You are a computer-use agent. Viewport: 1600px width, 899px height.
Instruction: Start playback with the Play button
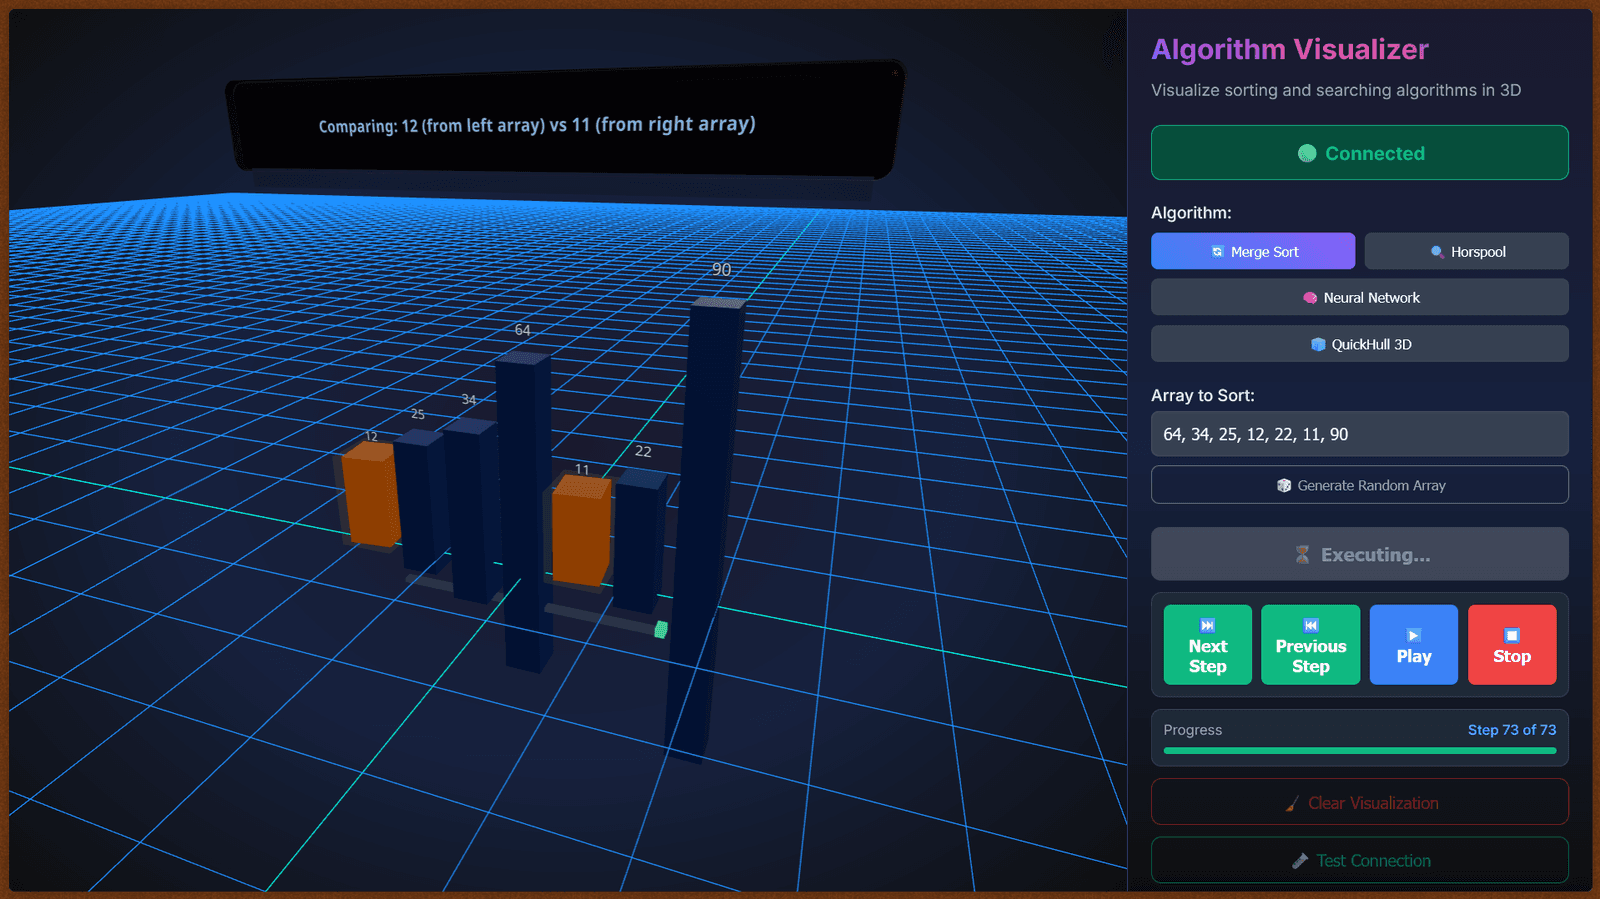(1414, 645)
